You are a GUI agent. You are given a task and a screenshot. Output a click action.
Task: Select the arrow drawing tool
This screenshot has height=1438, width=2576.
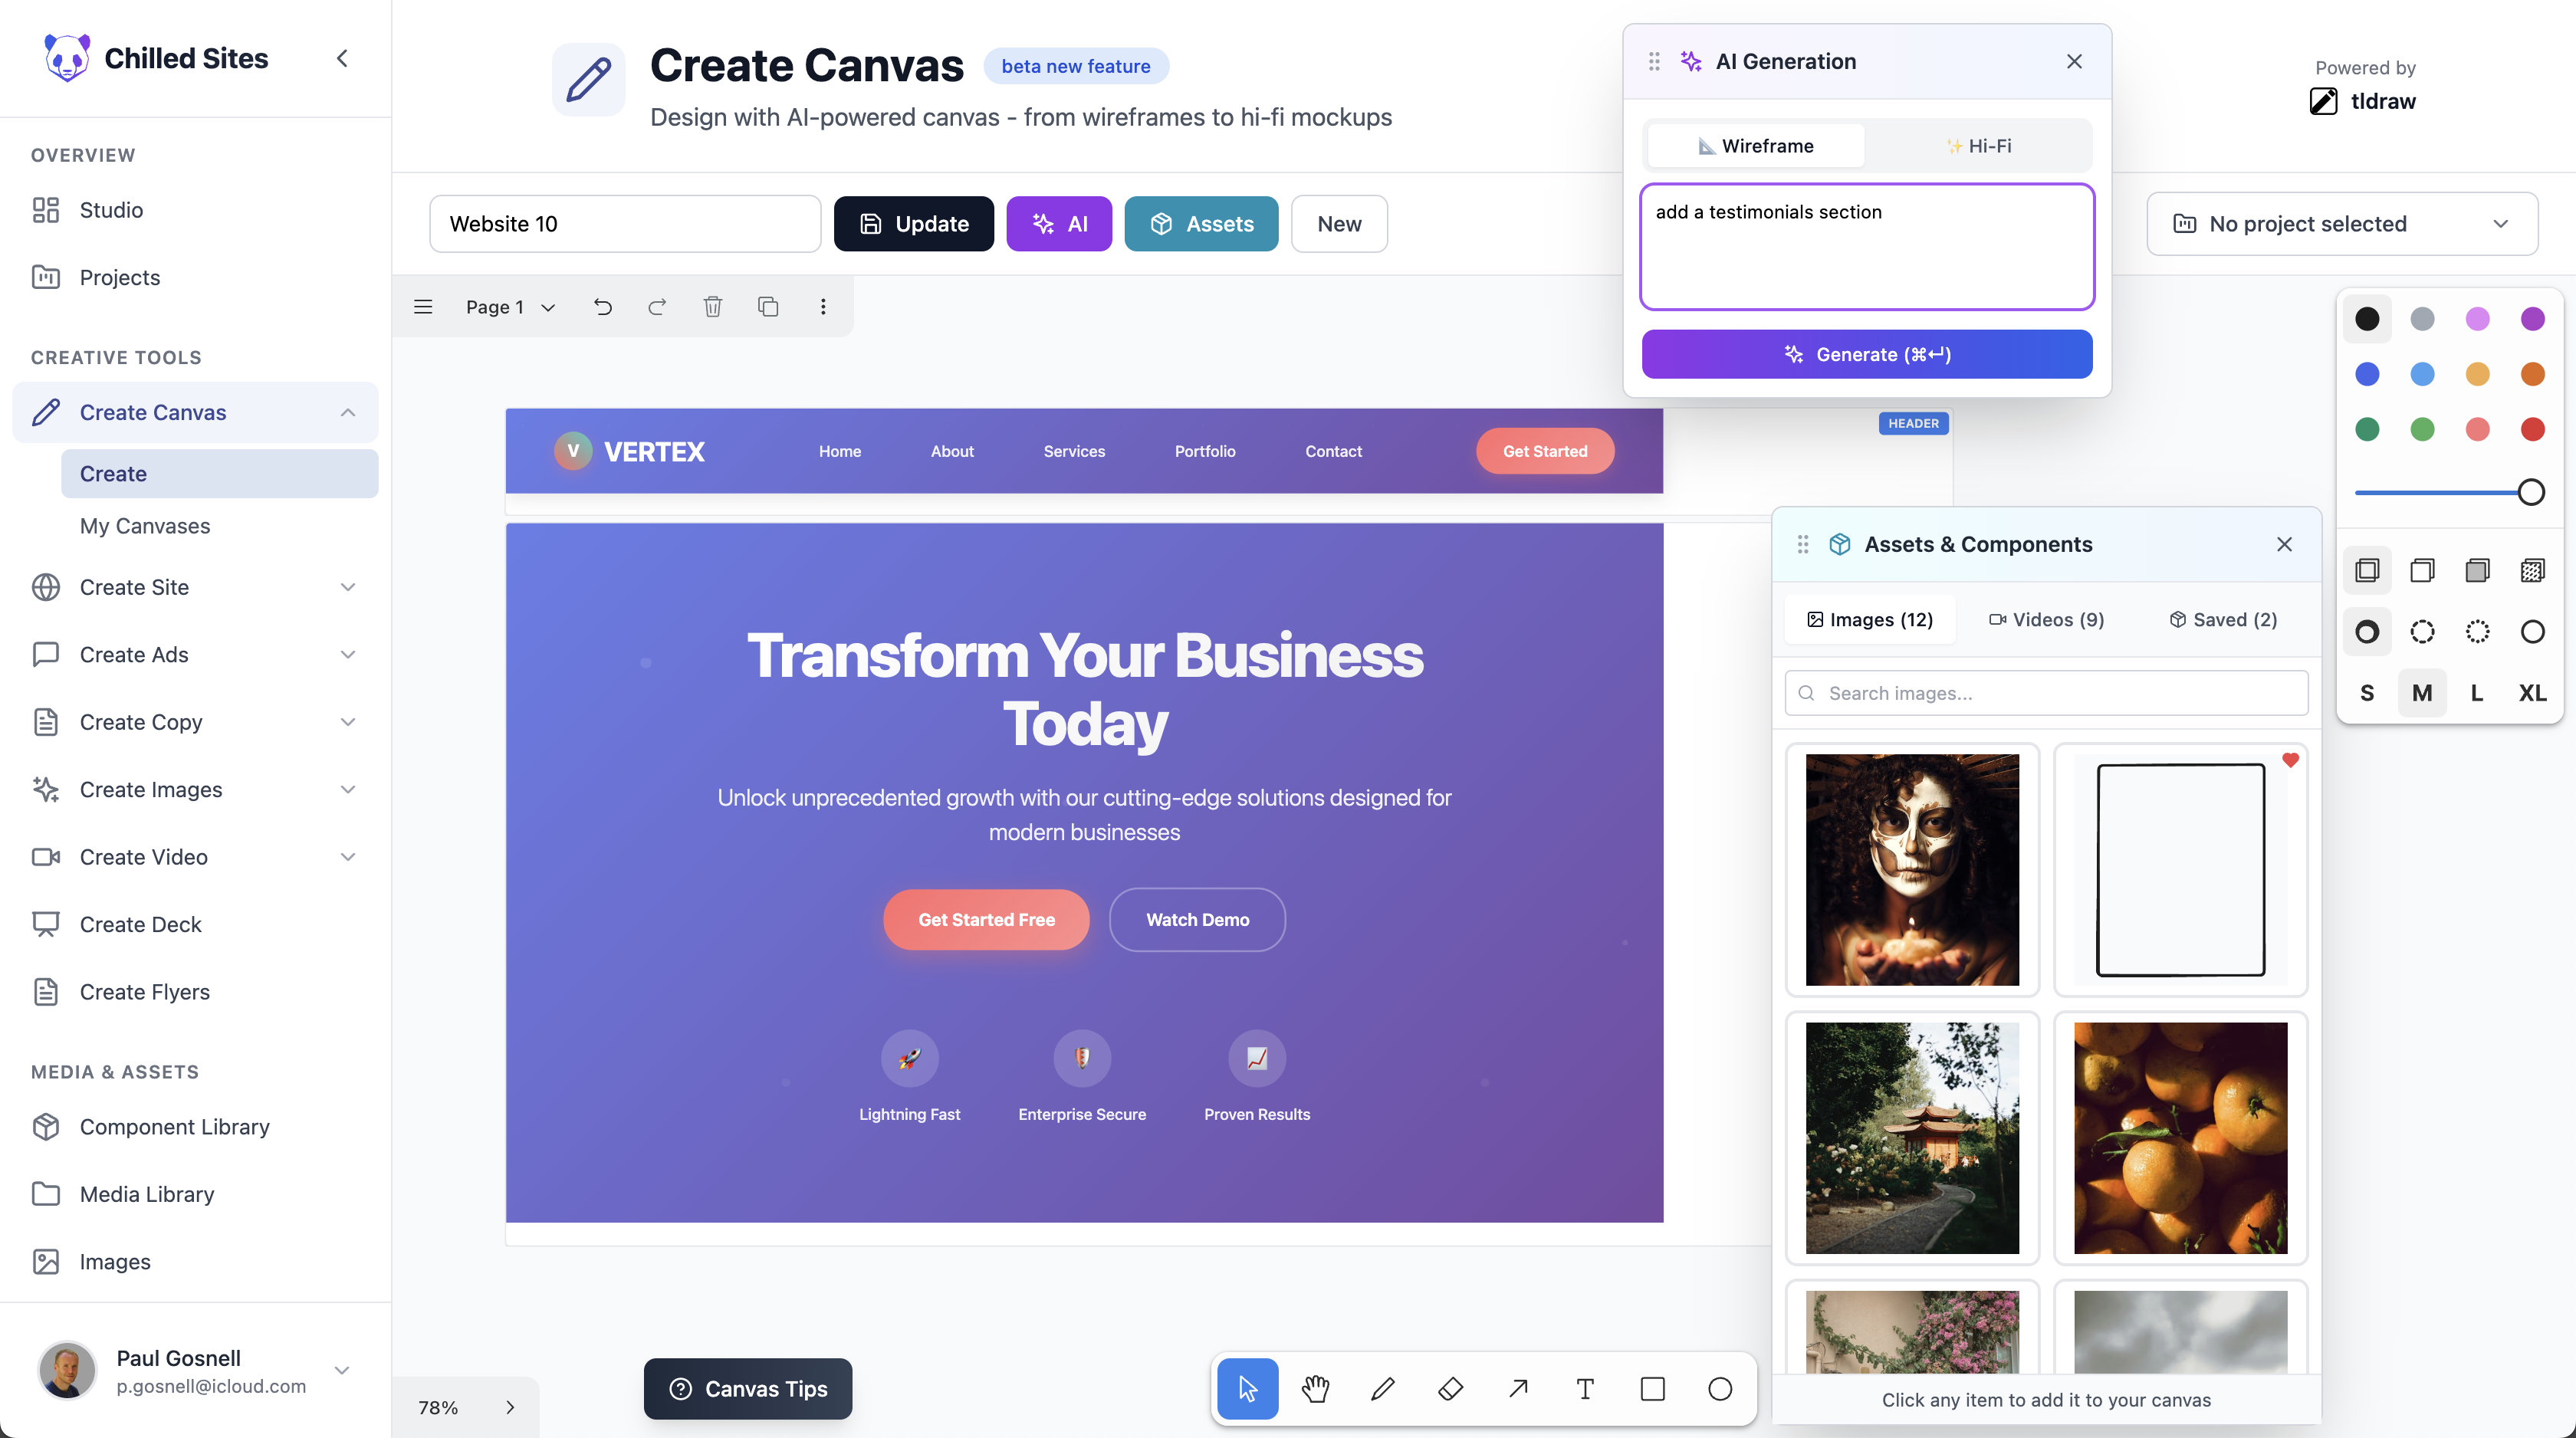coord(1518,1388)
